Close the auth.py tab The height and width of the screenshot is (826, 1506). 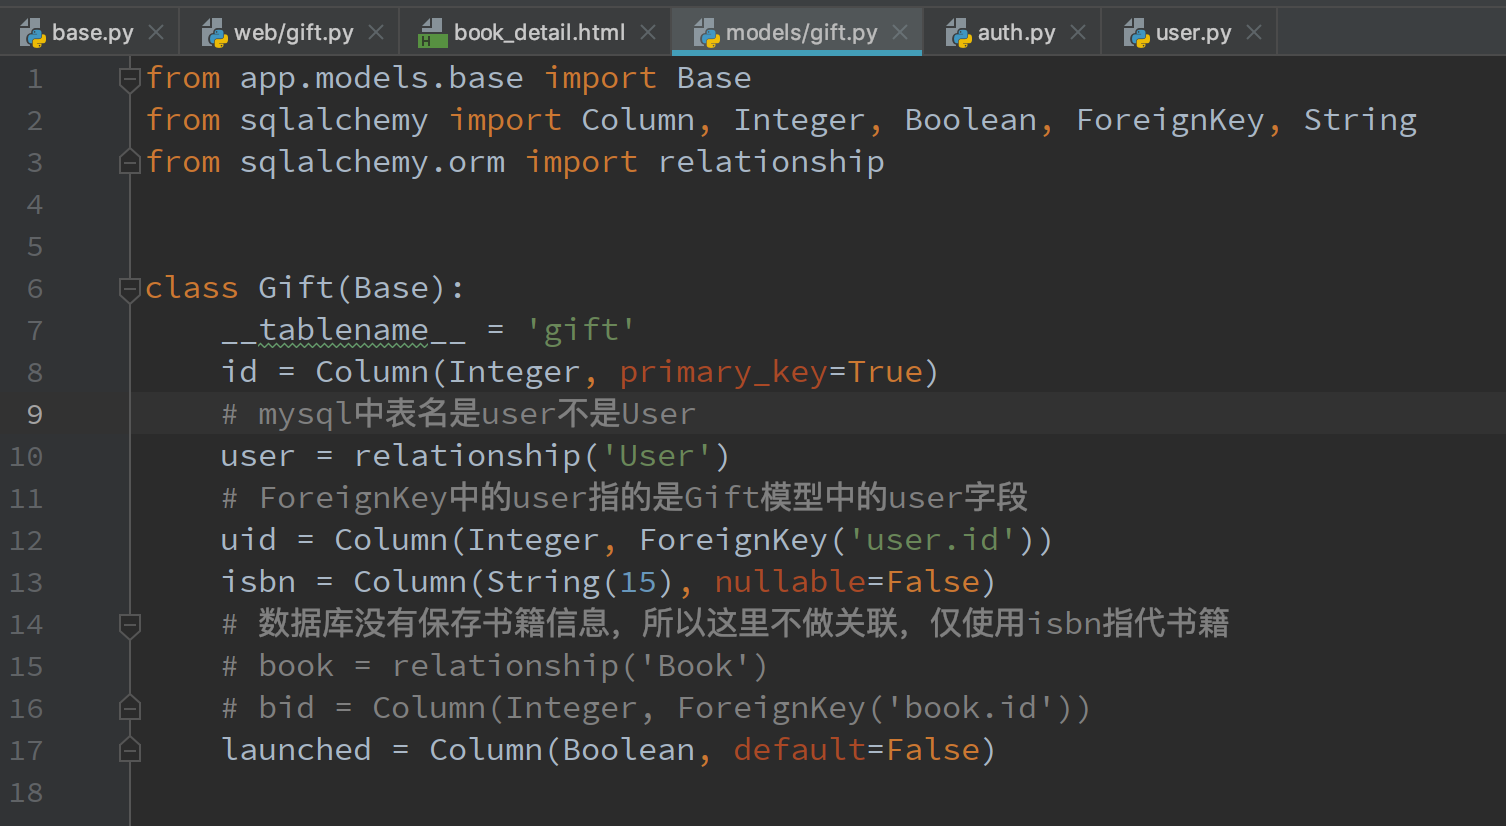tap(1078, 32)
